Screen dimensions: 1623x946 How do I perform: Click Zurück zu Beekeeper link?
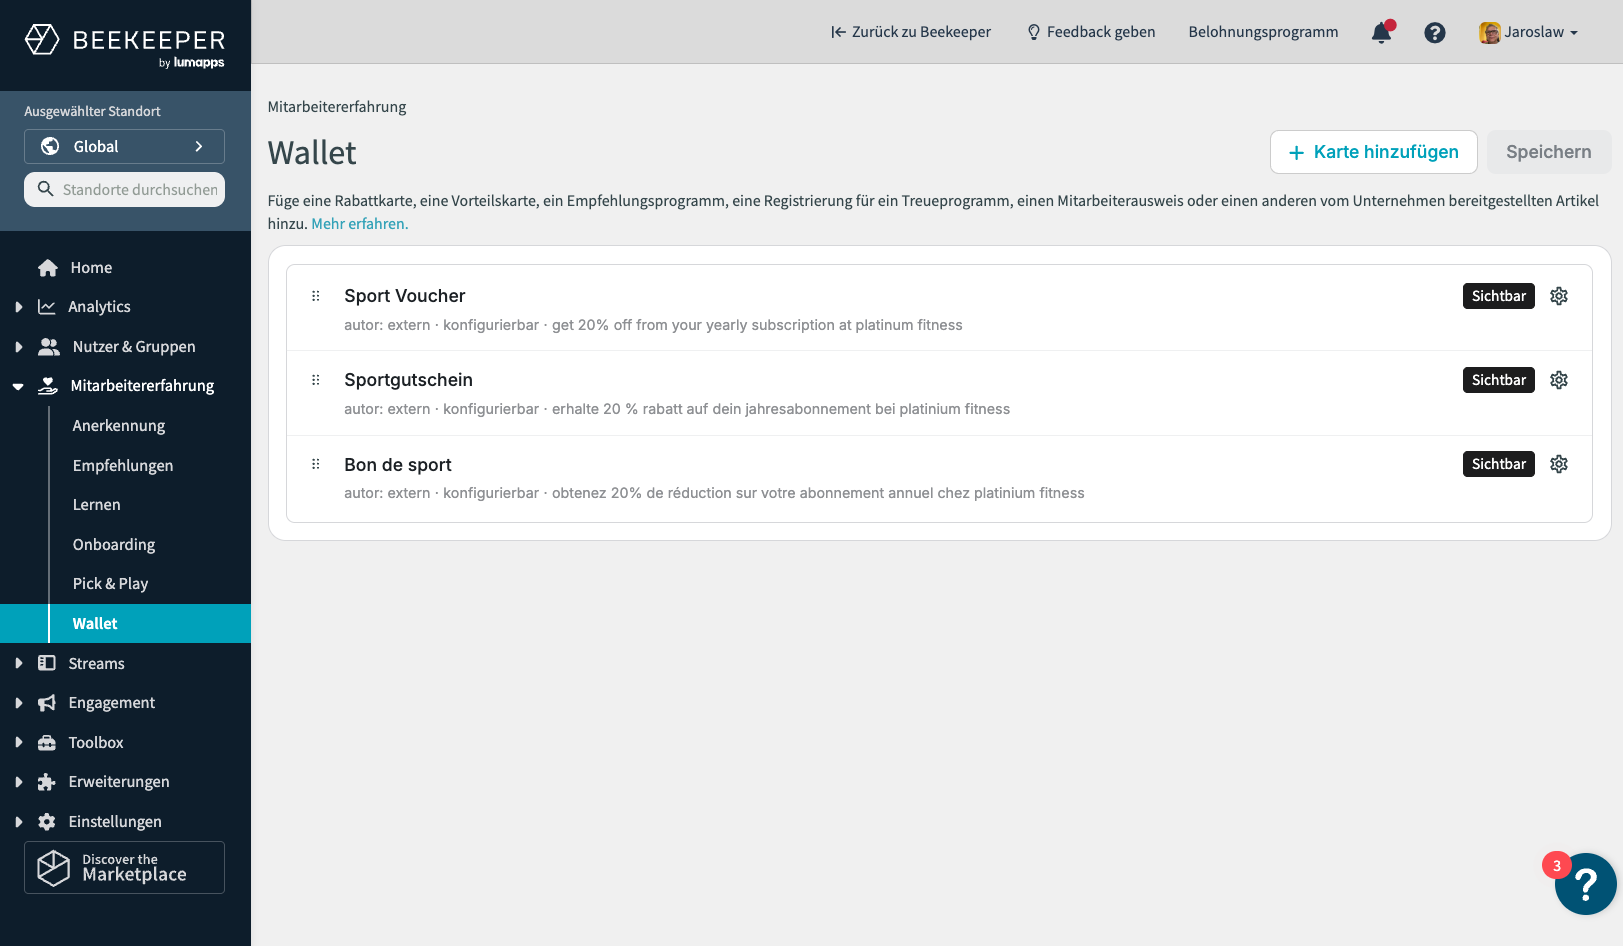[911, 32]
